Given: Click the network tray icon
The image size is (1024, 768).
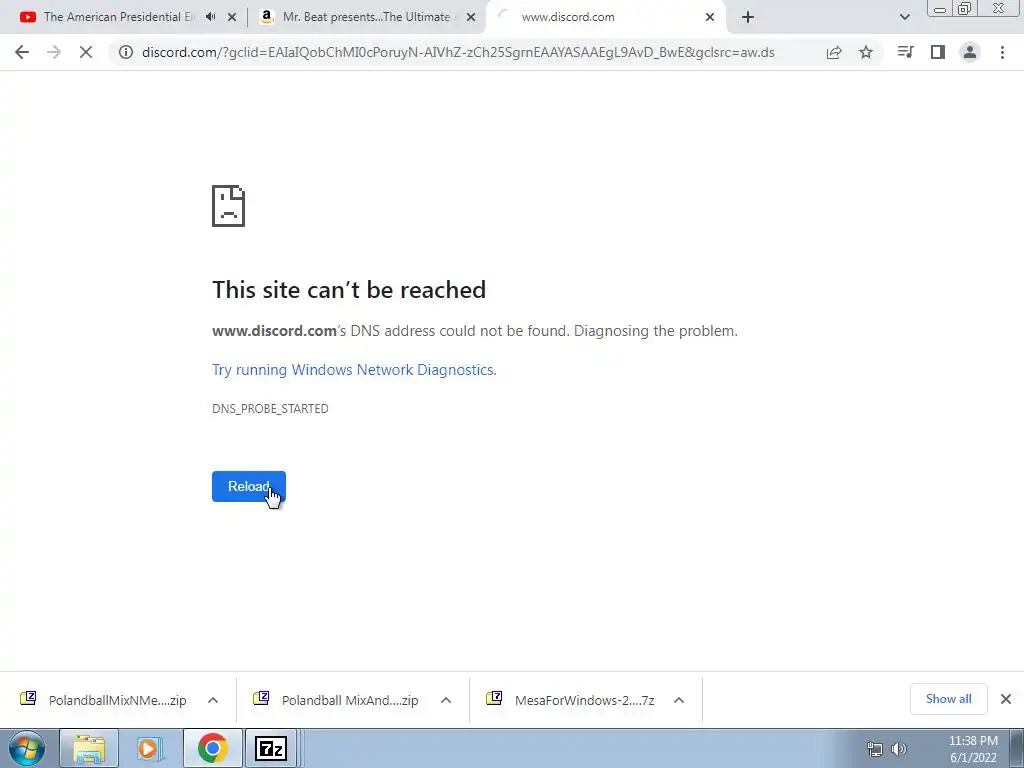Looking at the screenshot, I should point(874,749).
